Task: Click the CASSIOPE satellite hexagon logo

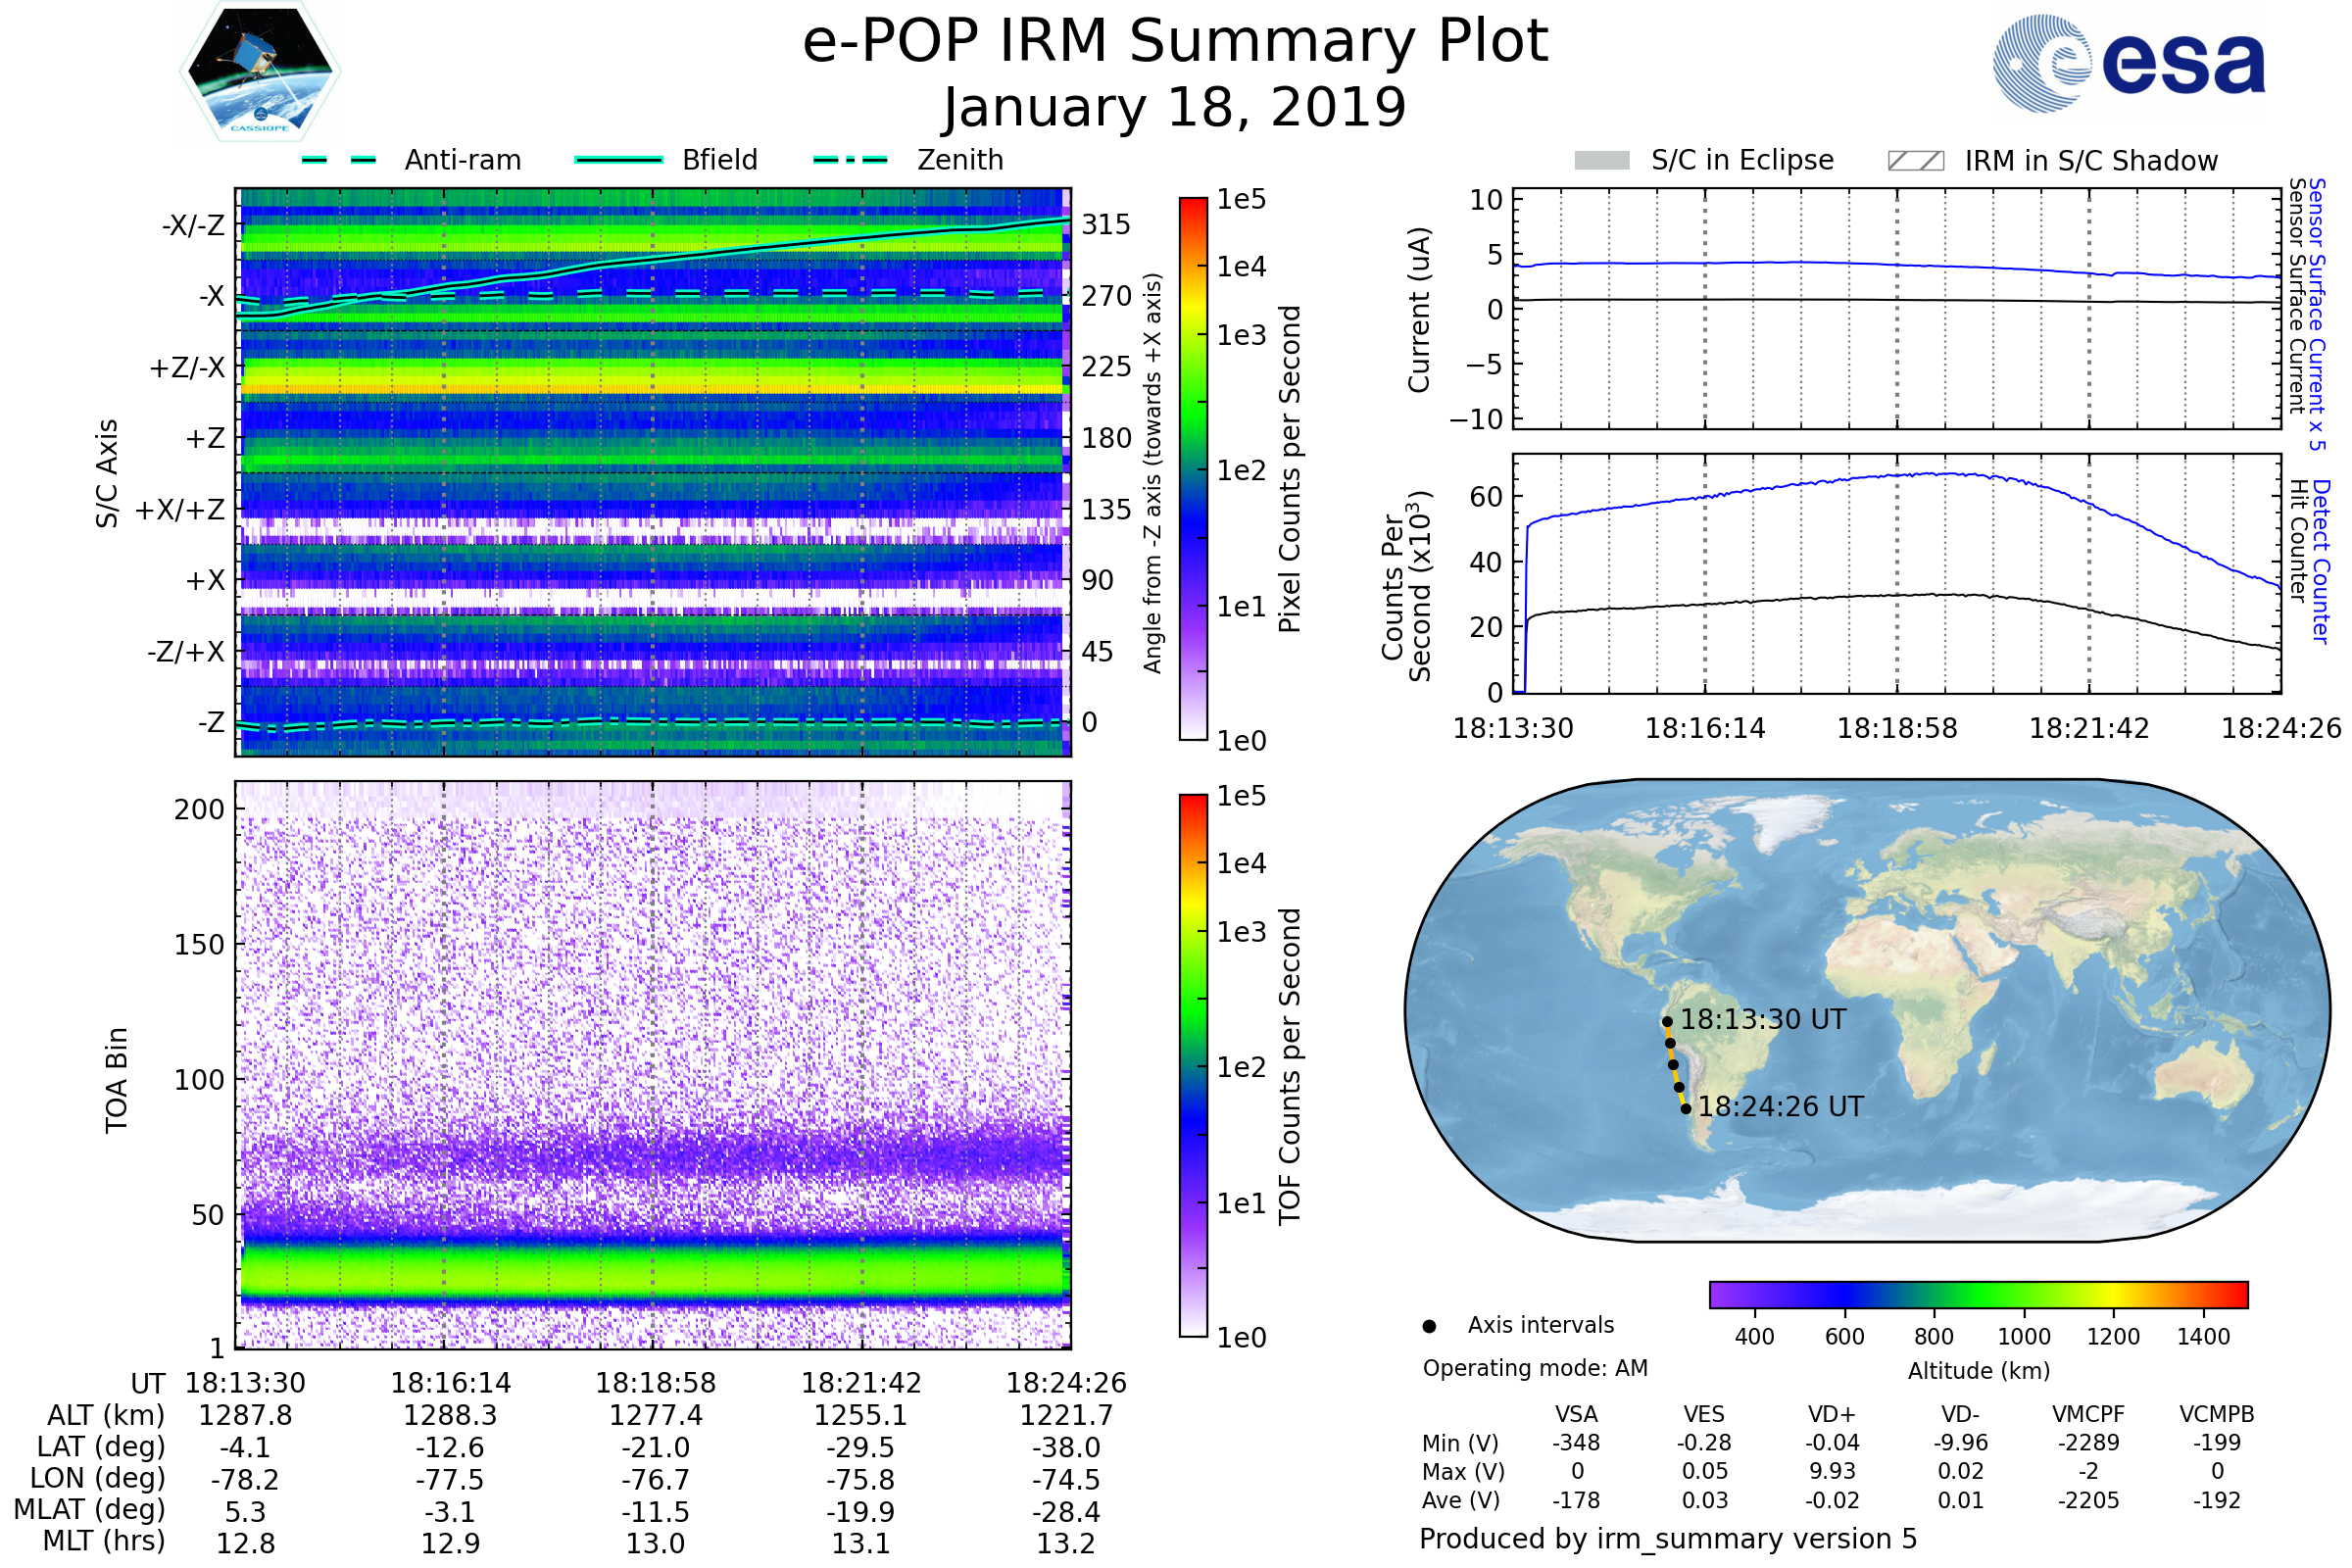Action: pos(260,72)
